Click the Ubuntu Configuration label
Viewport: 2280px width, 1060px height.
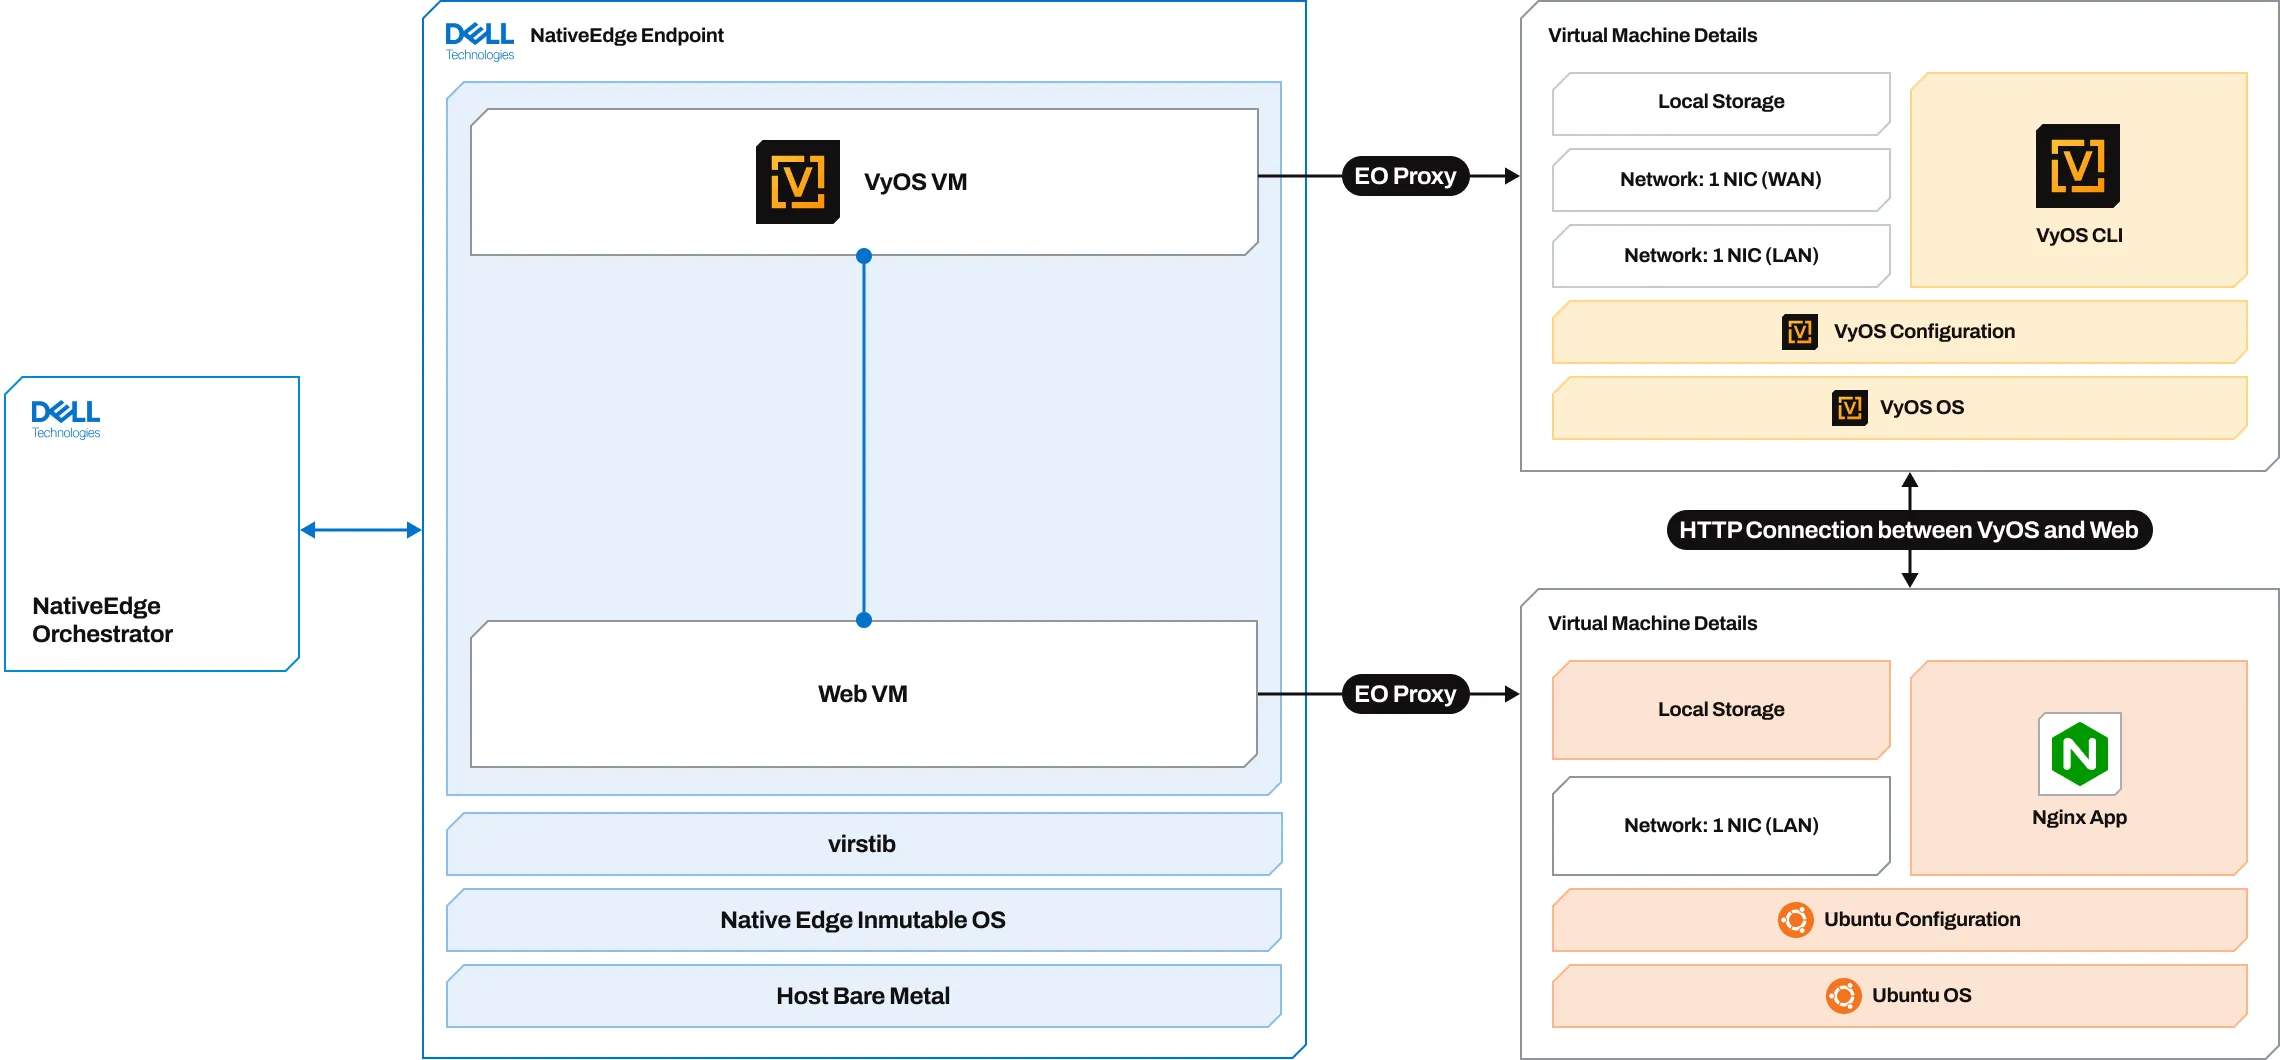click(1922, 920)
